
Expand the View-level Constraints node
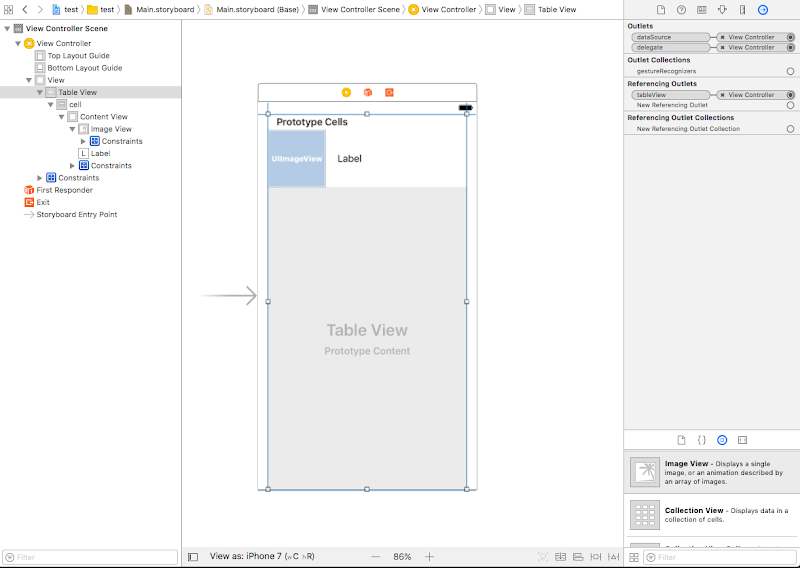40,178
